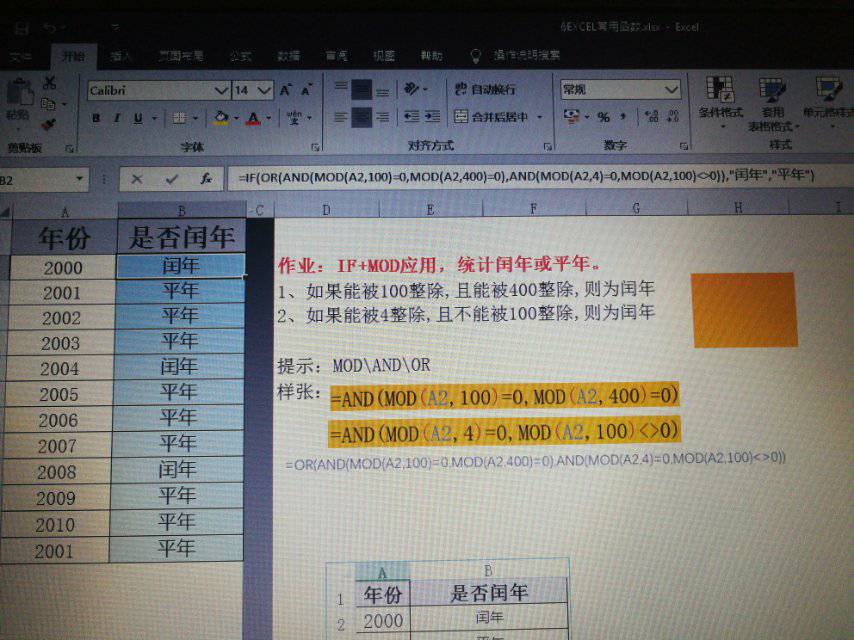This screenshot has width=854, height=640.
Task: Click the top align icon
Action: (x=340, y=88)
